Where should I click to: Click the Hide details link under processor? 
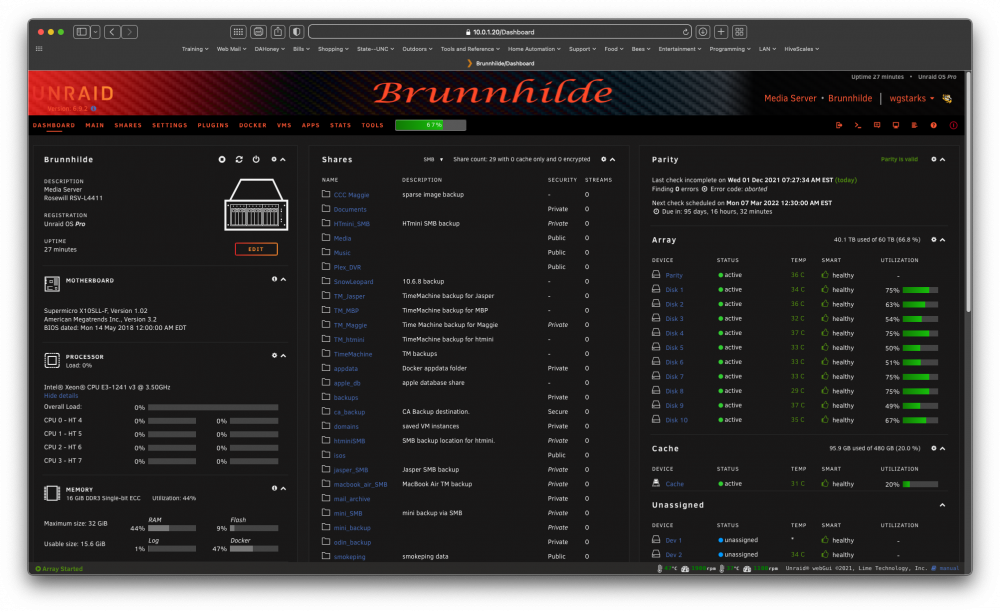pos(61,396)
